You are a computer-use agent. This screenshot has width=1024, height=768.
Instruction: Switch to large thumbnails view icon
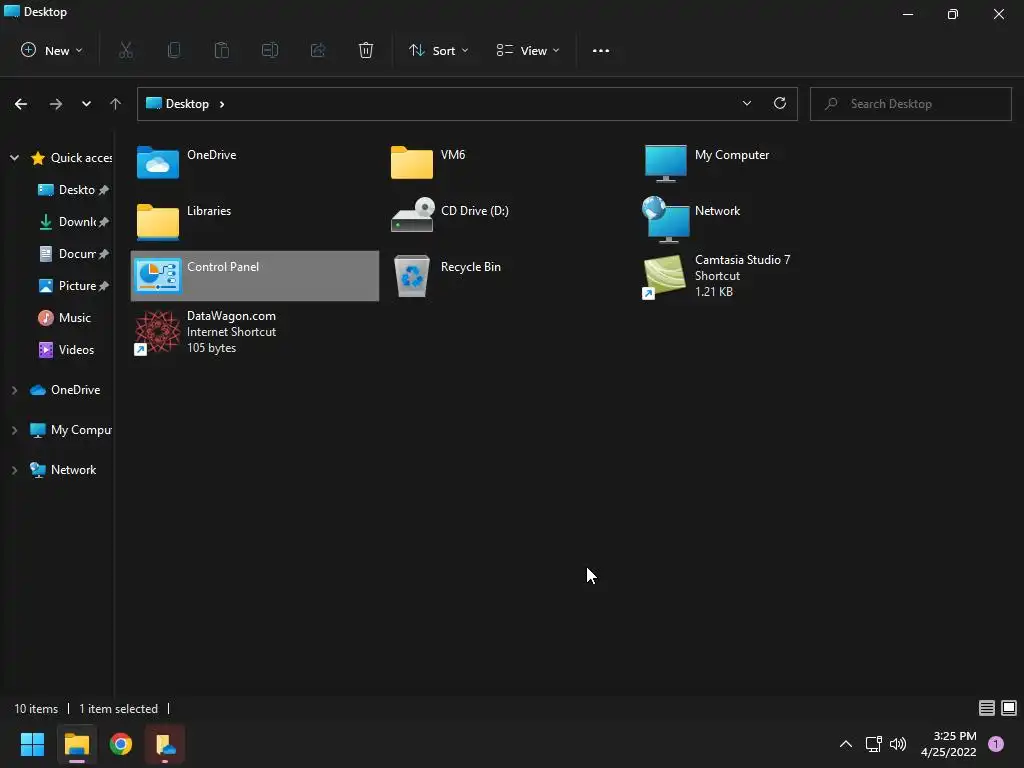1009,708
